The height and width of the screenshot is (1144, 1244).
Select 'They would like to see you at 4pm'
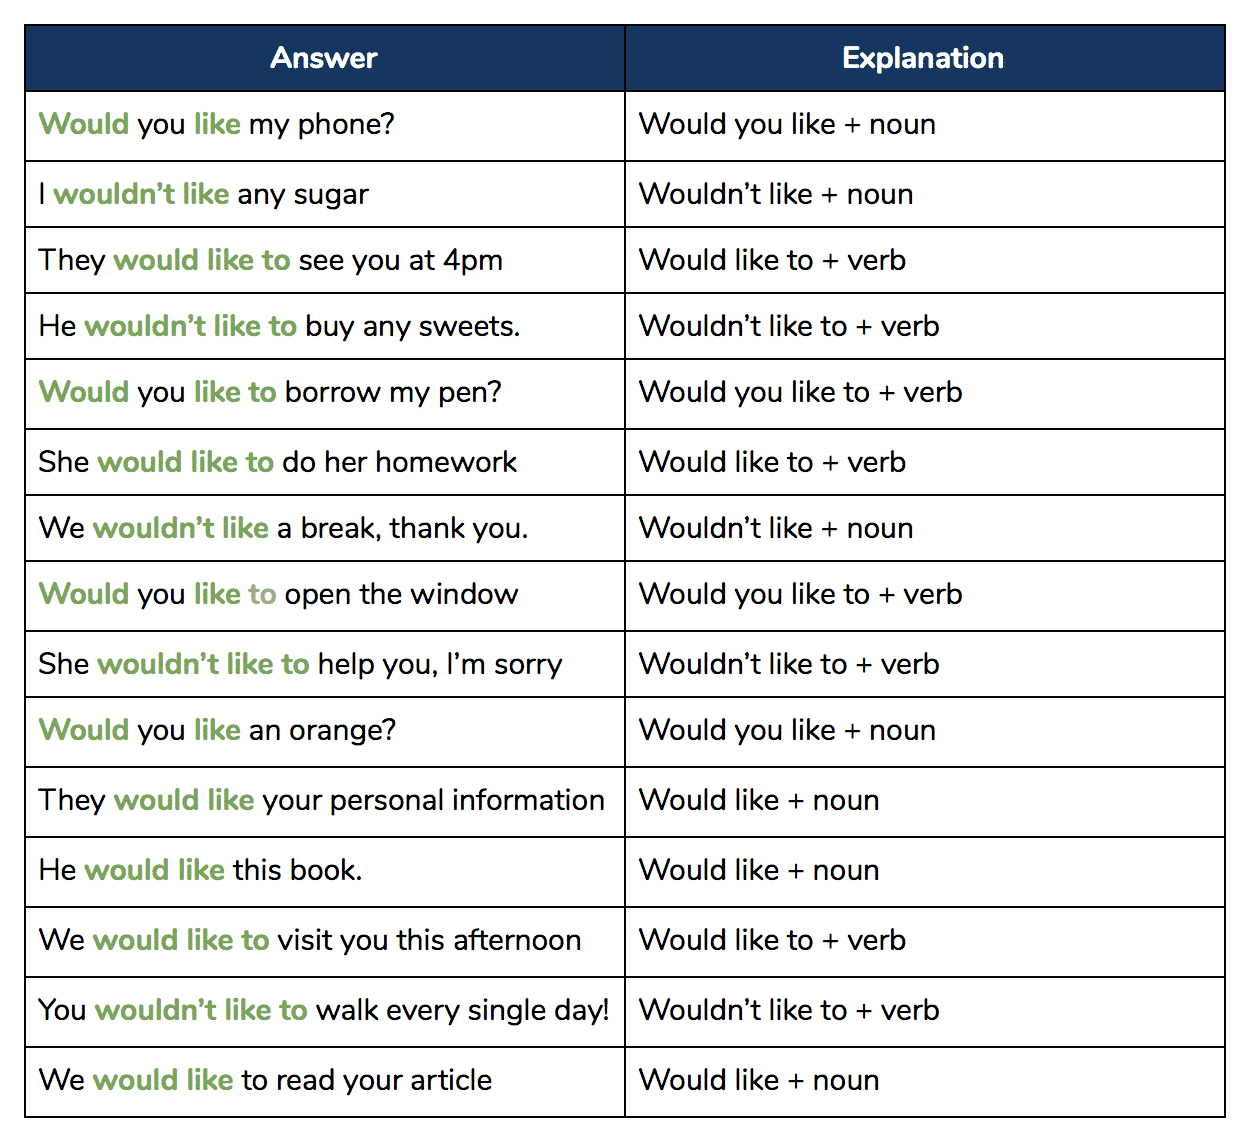tap(324, 260)
